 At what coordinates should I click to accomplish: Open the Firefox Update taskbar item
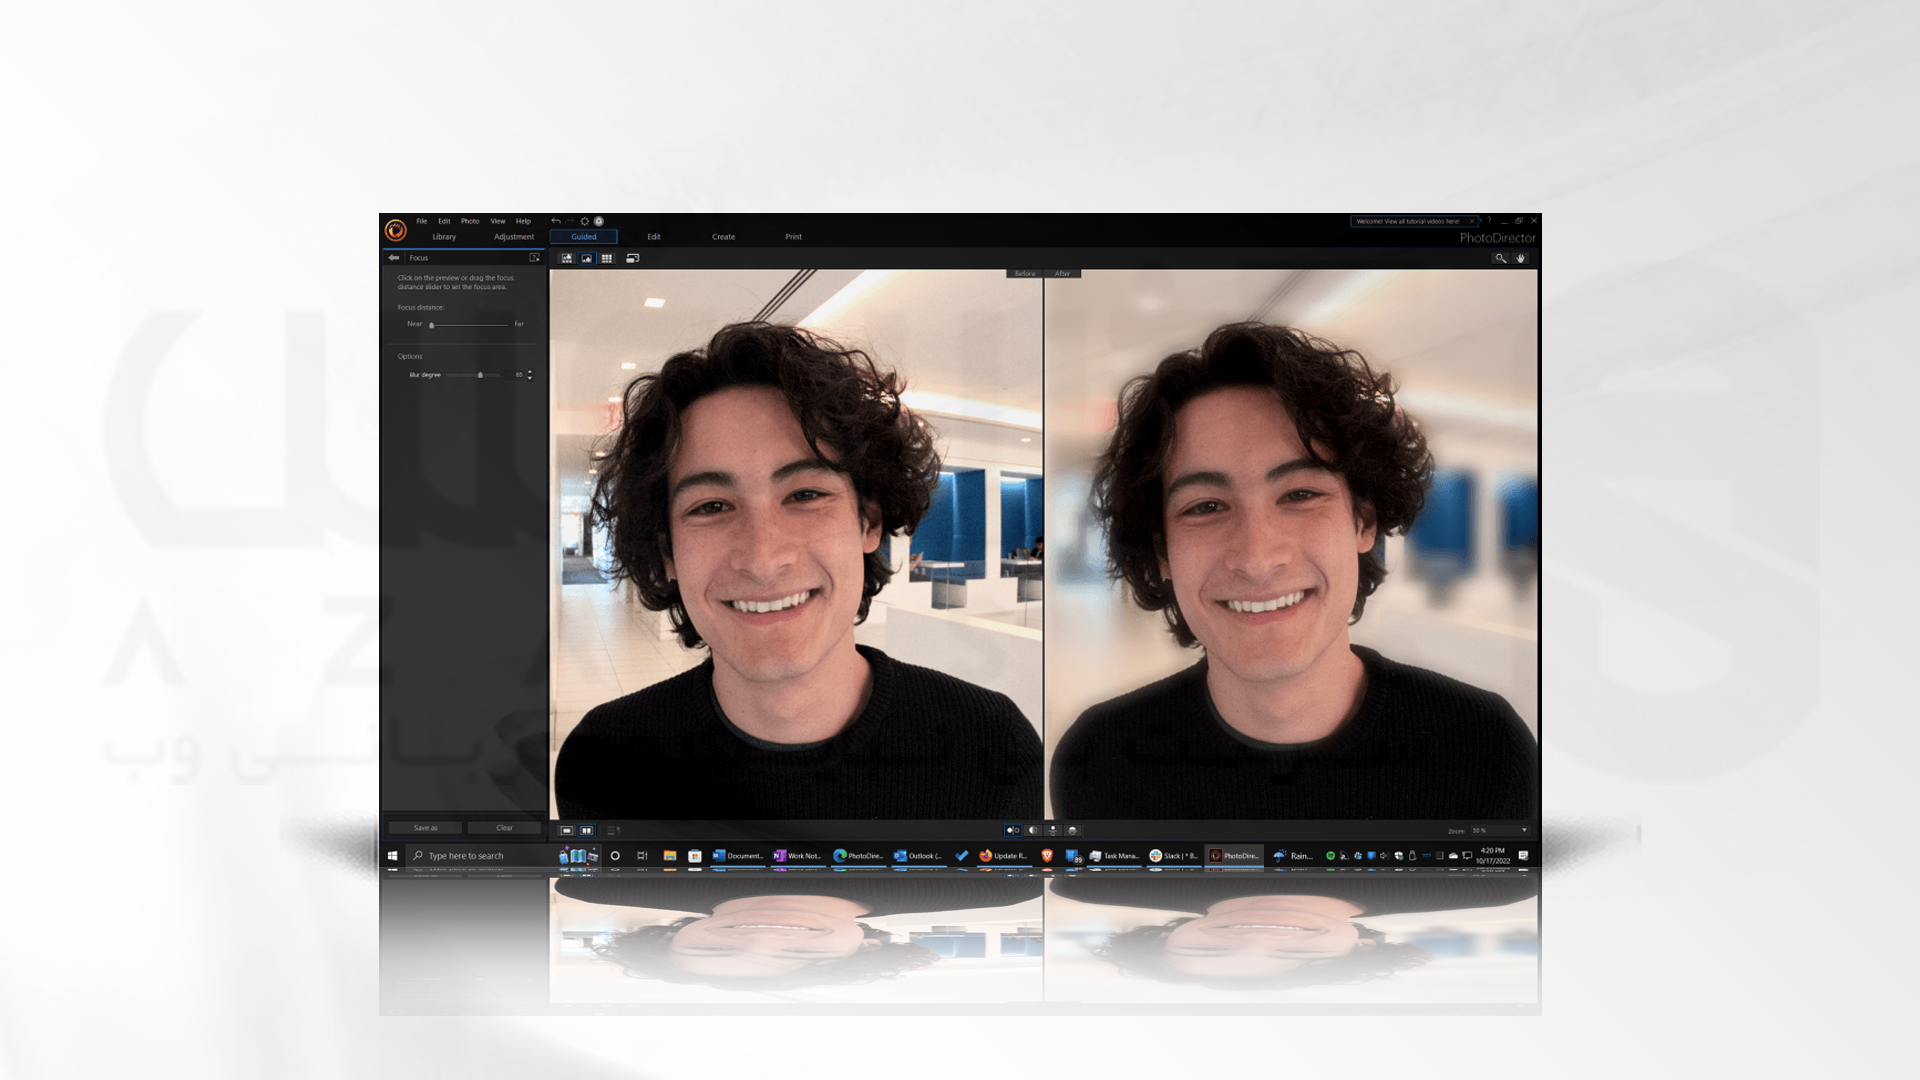pyautogui.click(x=1003, y=856)
